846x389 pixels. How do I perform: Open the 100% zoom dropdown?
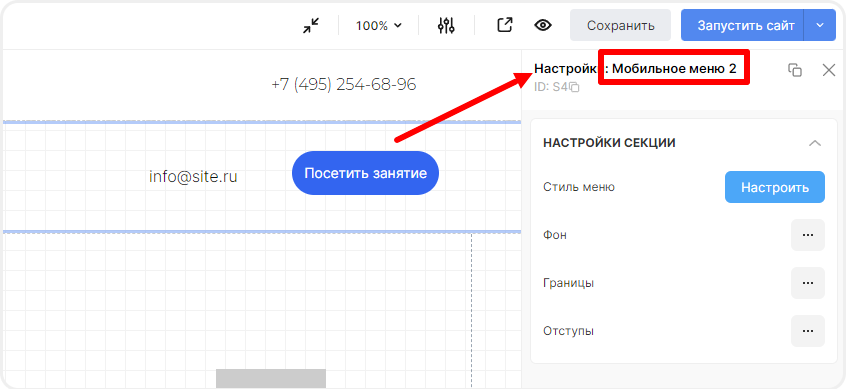click(379, 25)
